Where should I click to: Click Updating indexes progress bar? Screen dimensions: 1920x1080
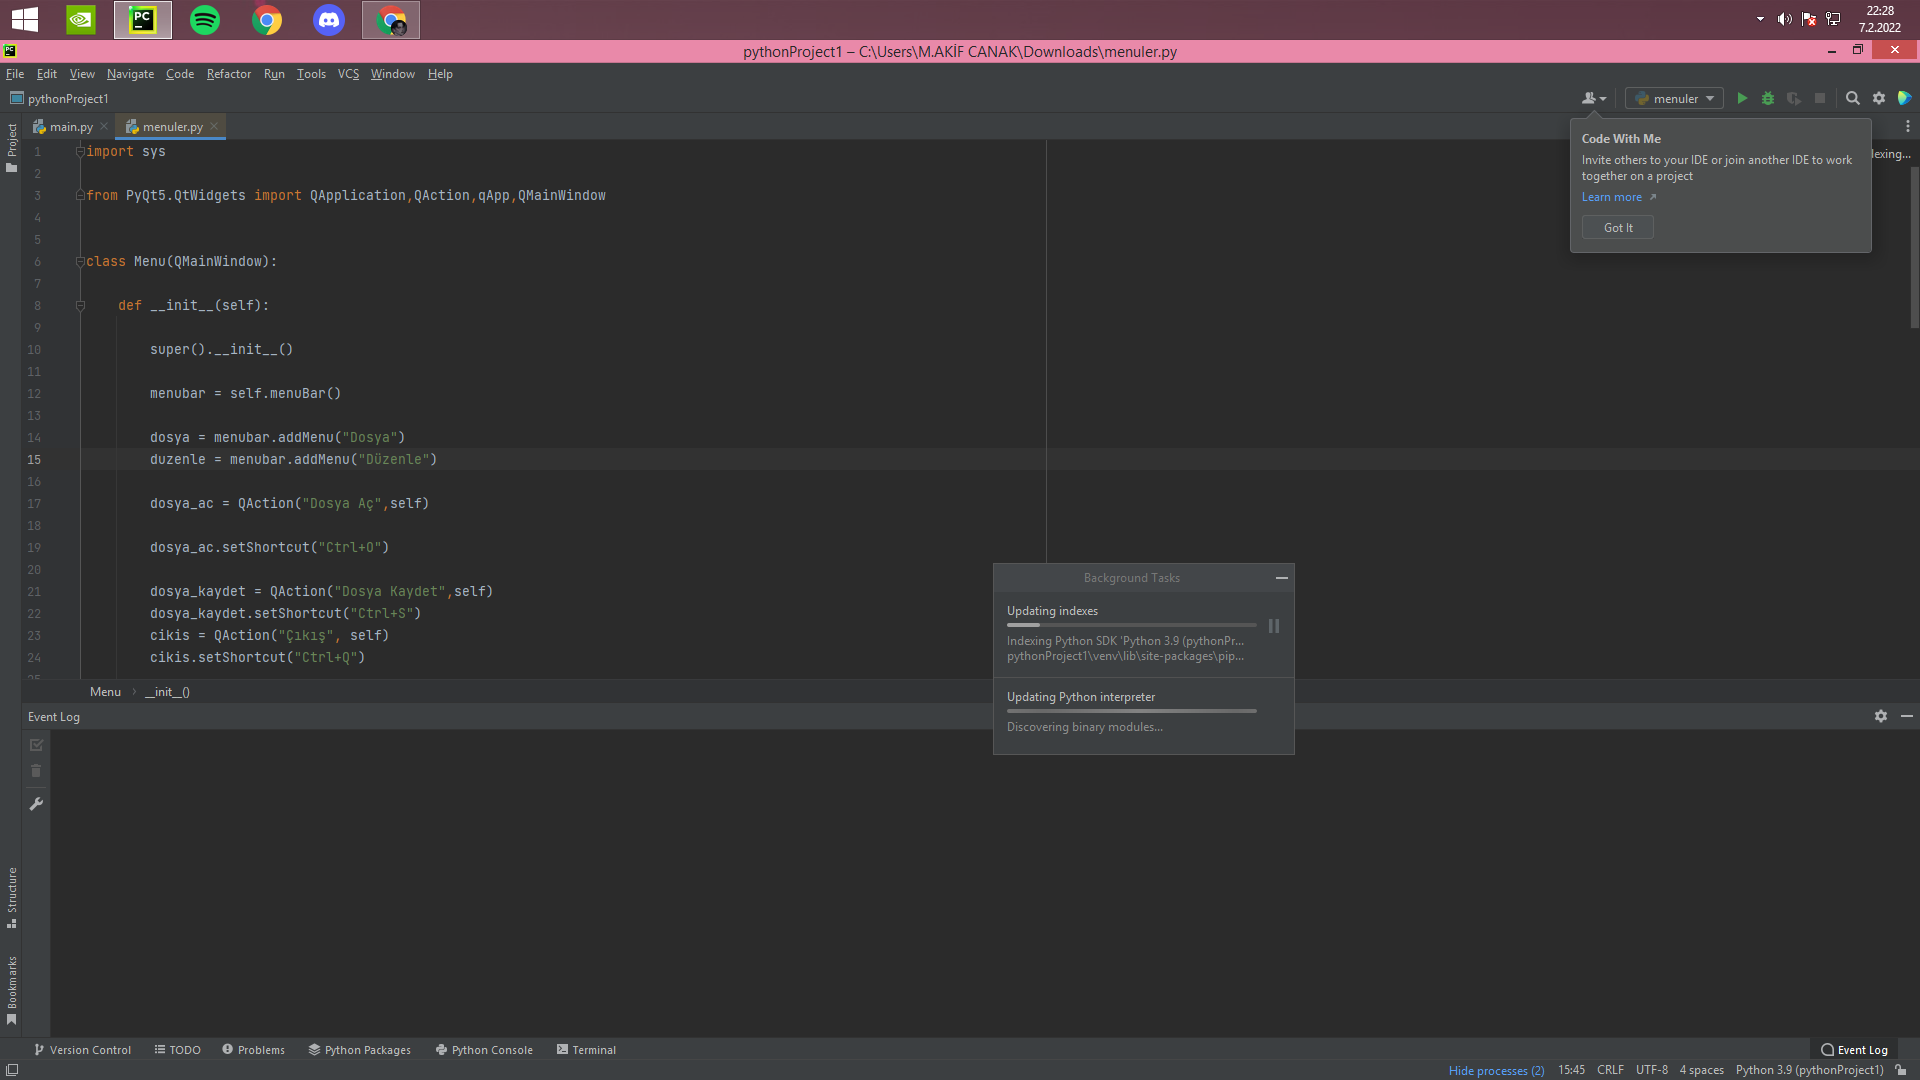tap(1131, 625)
